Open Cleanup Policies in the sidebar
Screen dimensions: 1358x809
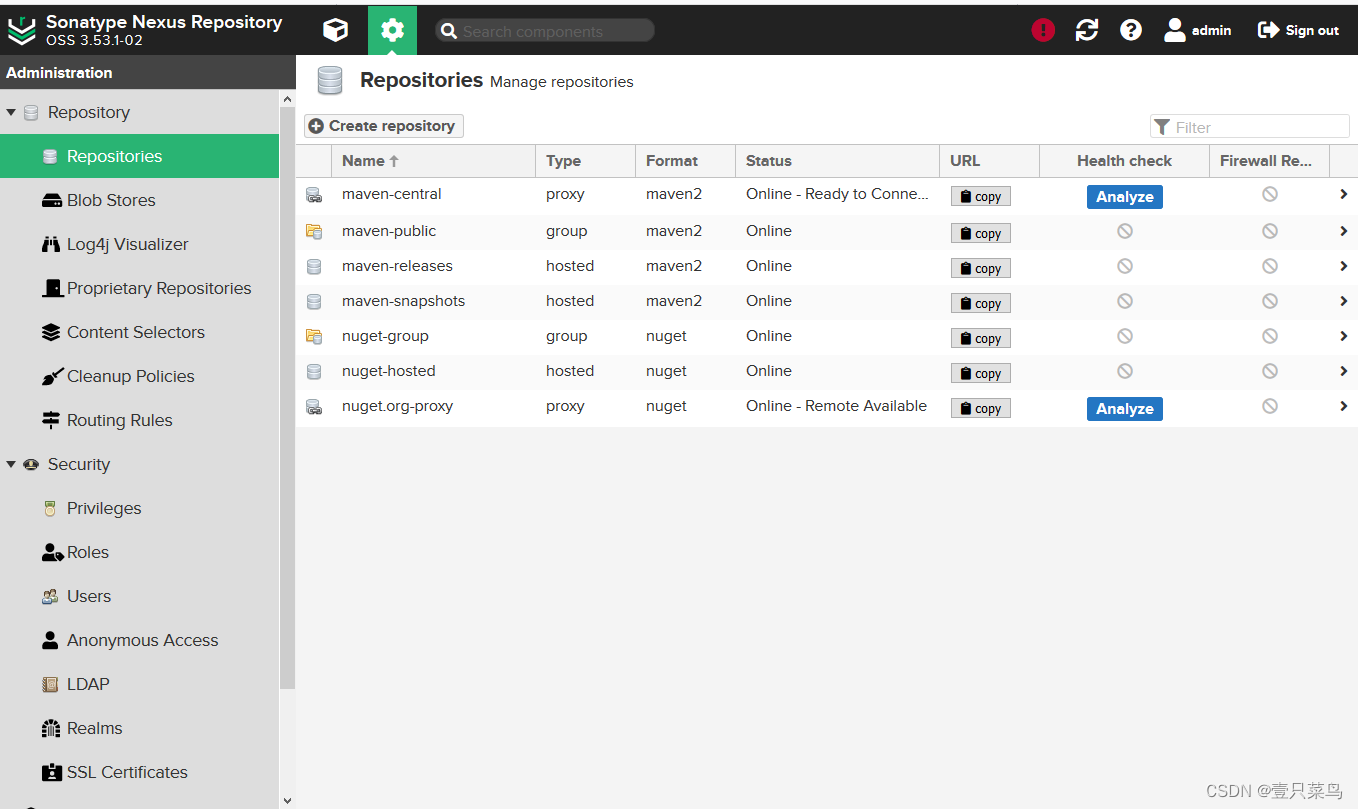tap(139, 376)
